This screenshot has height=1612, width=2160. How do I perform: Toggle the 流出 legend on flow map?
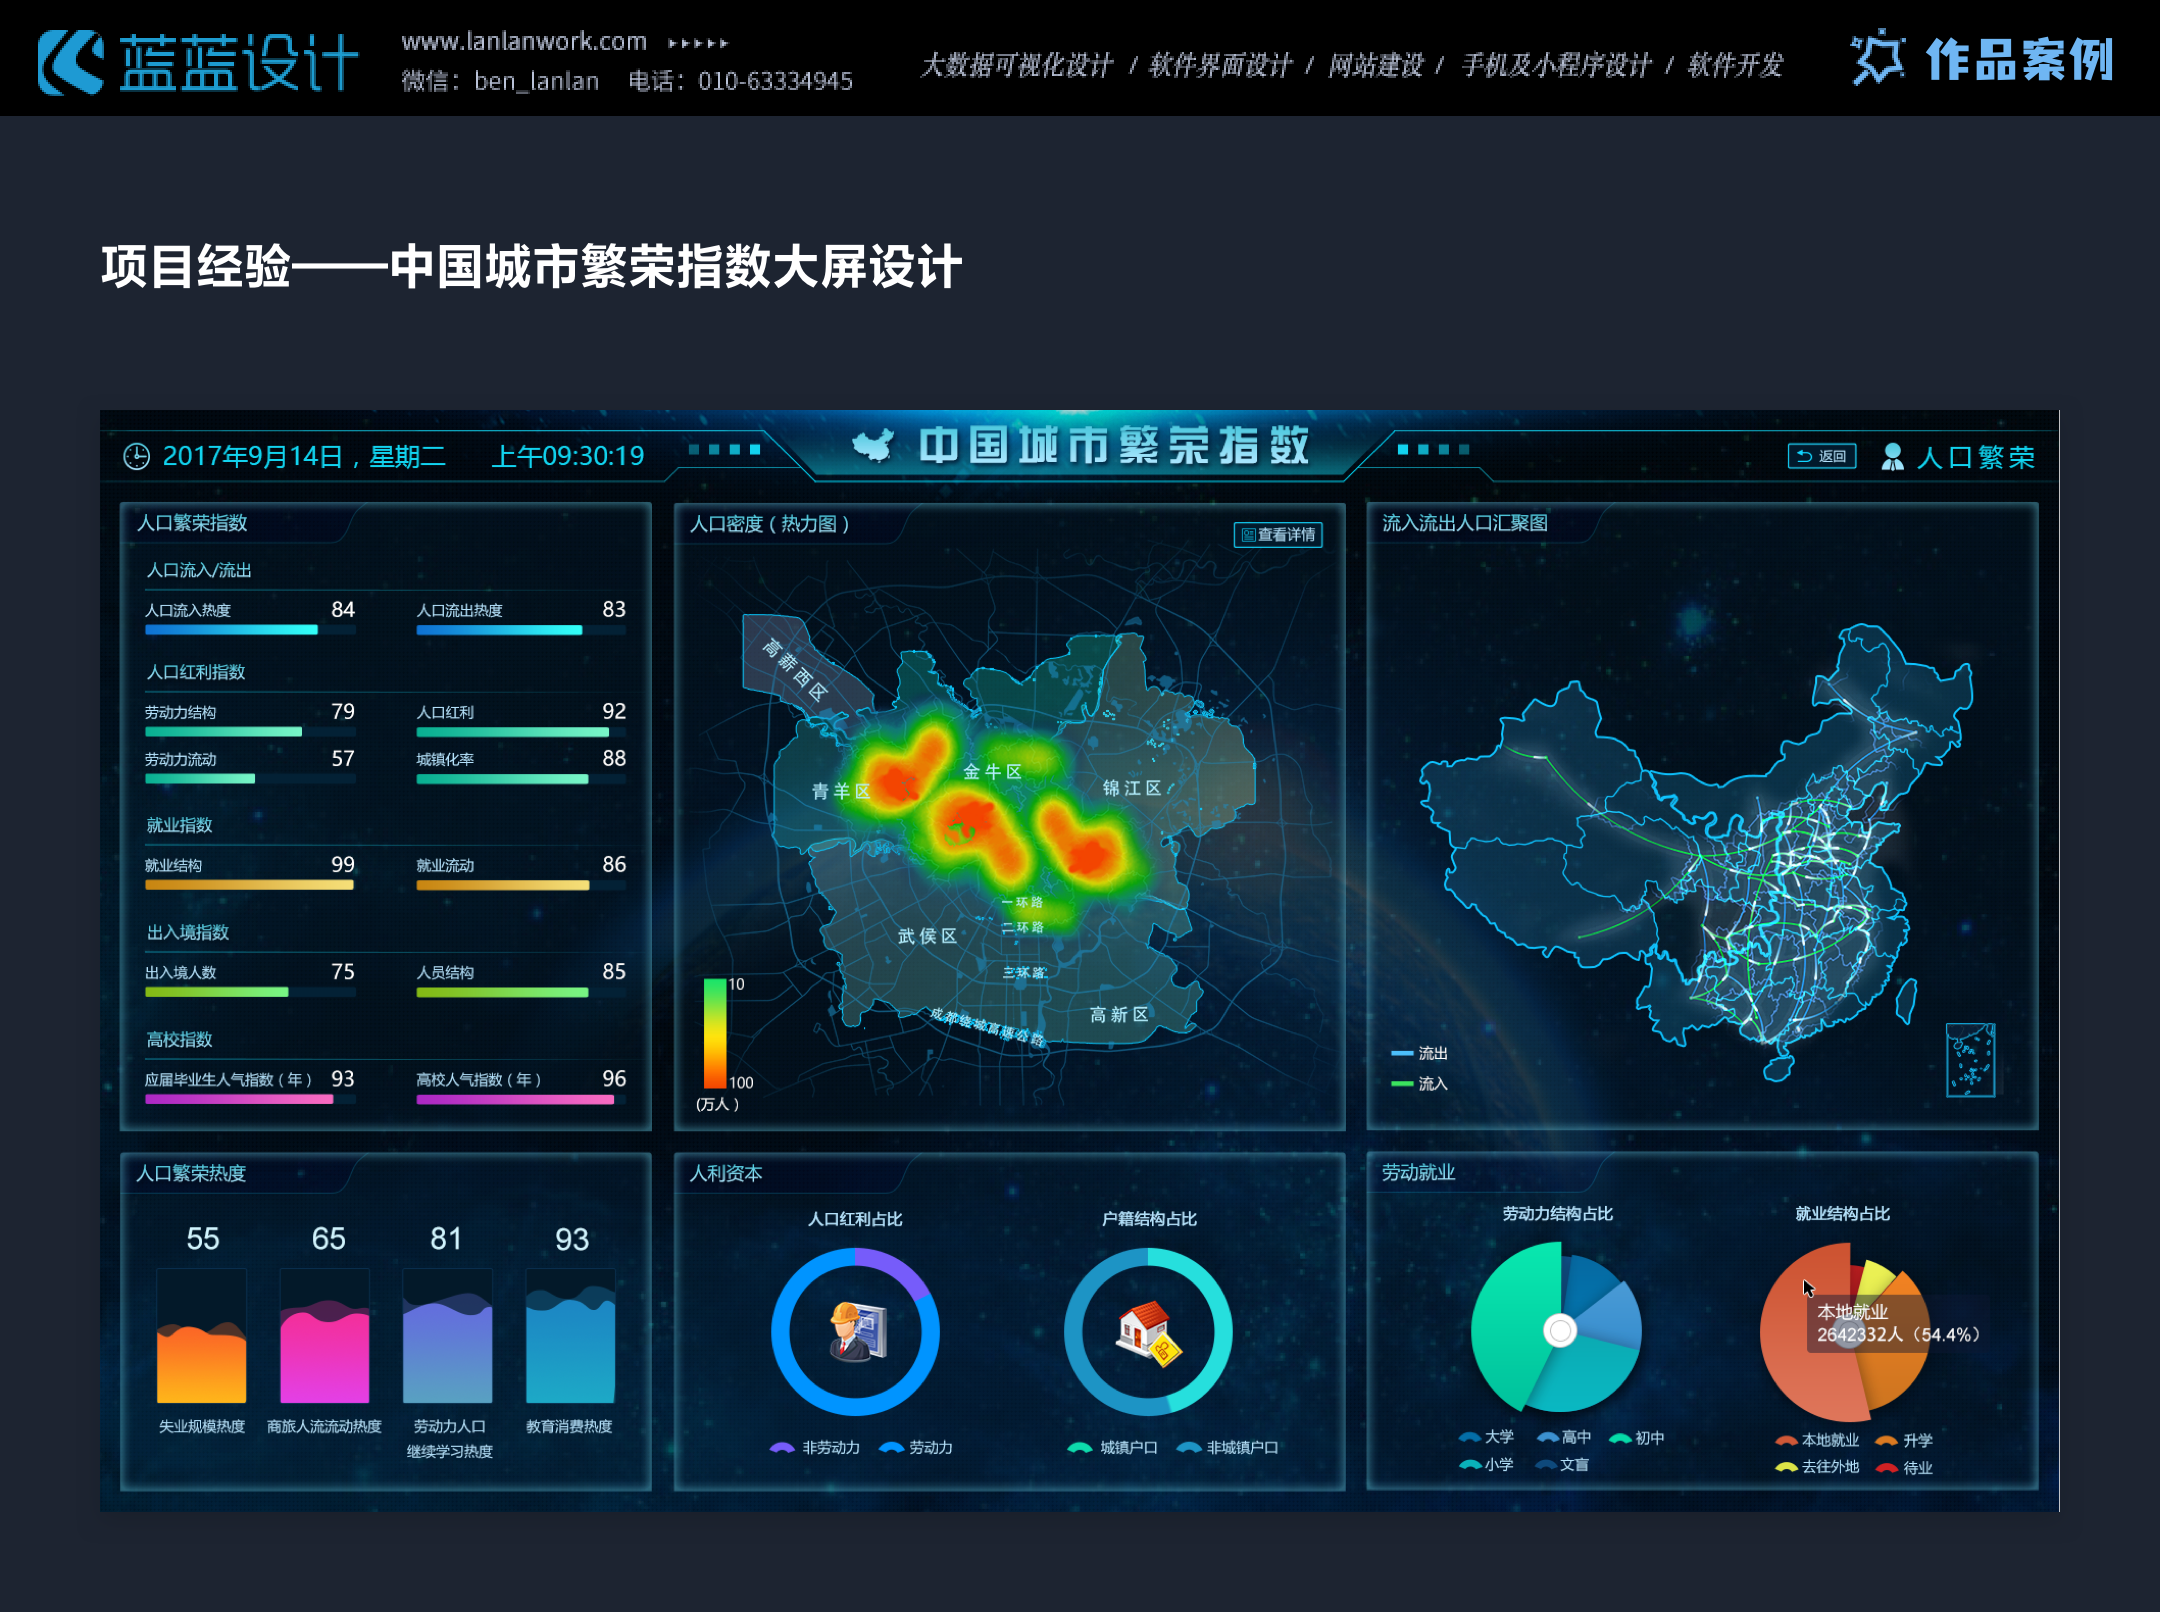(1420, 1053)
